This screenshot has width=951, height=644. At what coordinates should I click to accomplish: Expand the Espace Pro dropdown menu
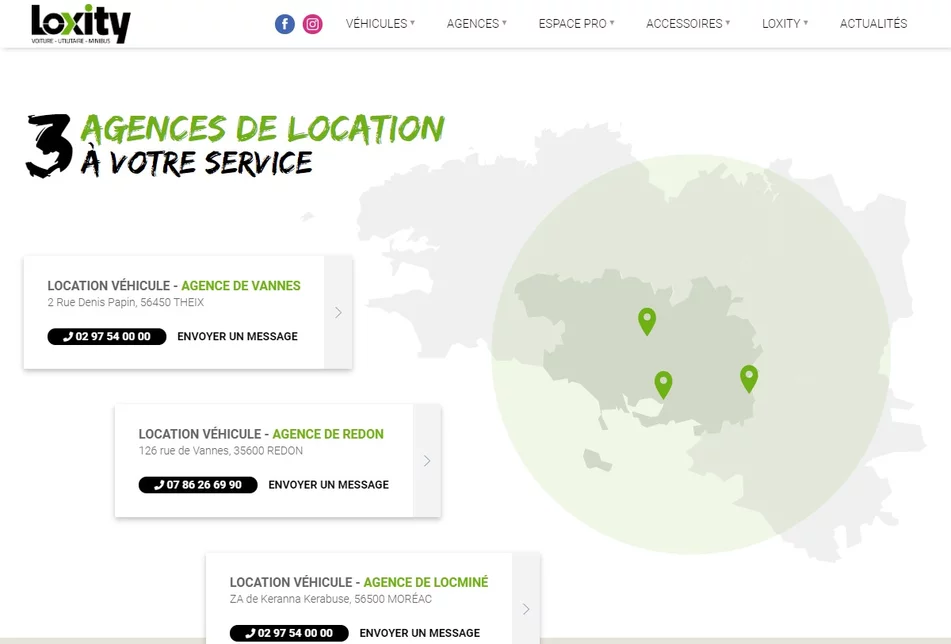click(x=576, y=24)
